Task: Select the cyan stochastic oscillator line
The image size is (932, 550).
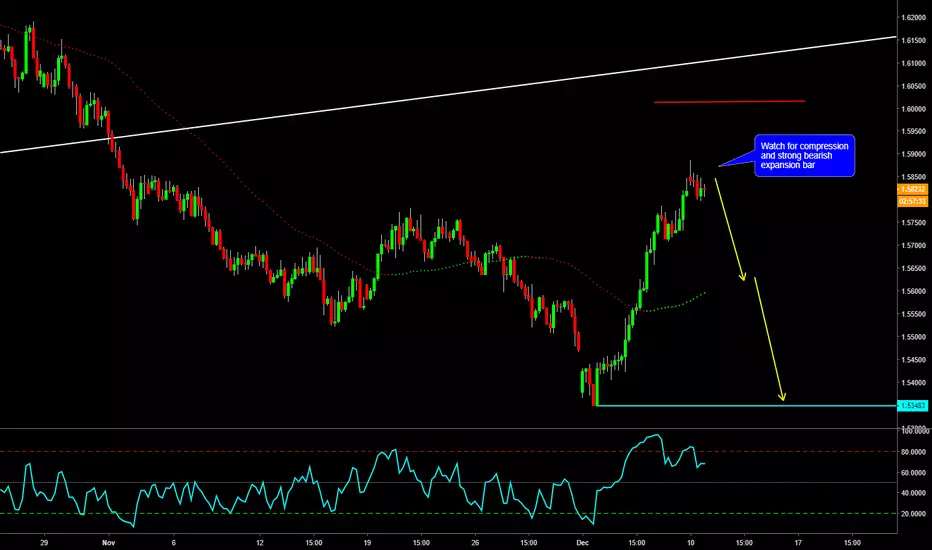Action: [351, 480]
